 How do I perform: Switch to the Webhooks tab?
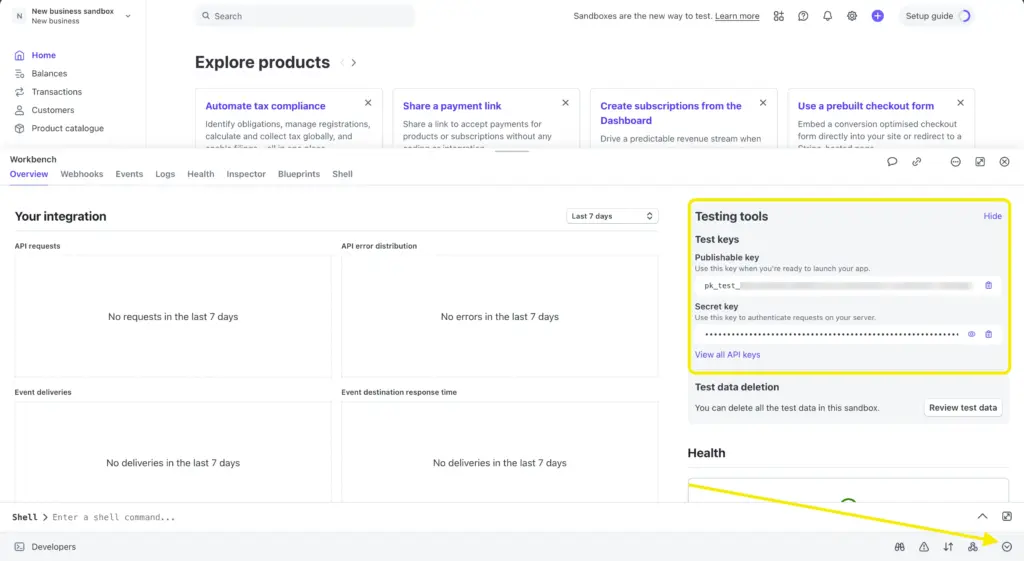pyautogui.click(x=82, y=174)
